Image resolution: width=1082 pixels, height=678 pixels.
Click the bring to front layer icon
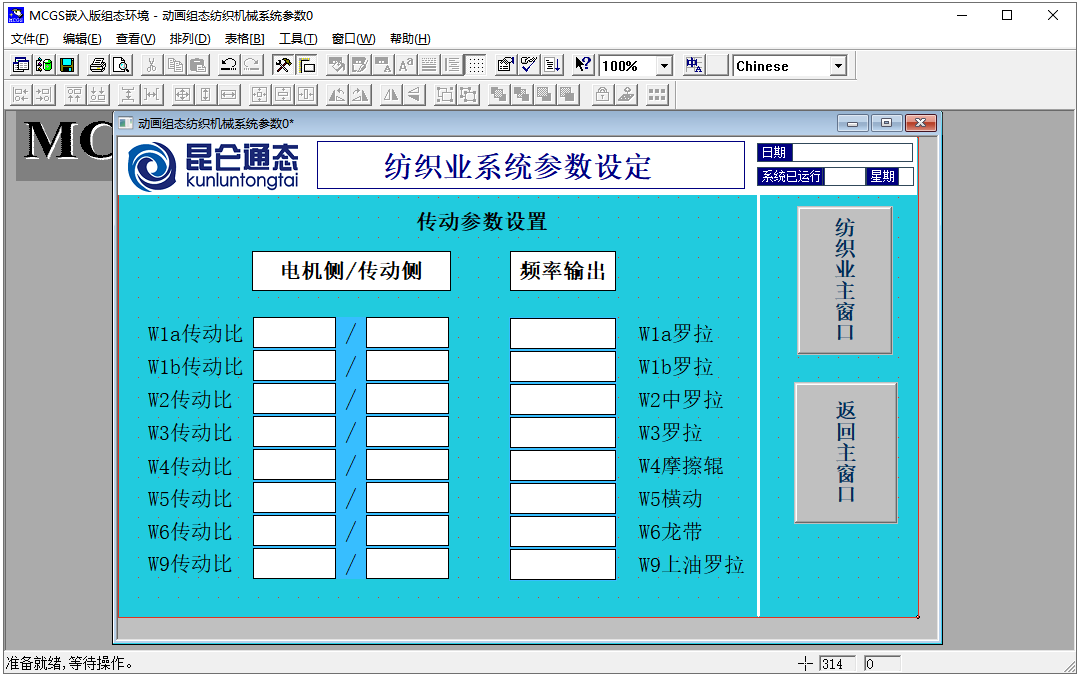498,94
